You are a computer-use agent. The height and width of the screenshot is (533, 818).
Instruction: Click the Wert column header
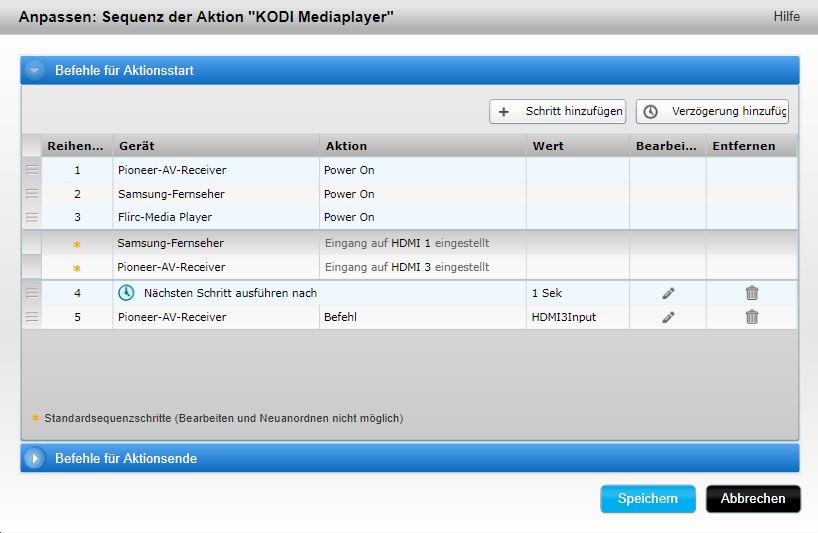point(577,146)
